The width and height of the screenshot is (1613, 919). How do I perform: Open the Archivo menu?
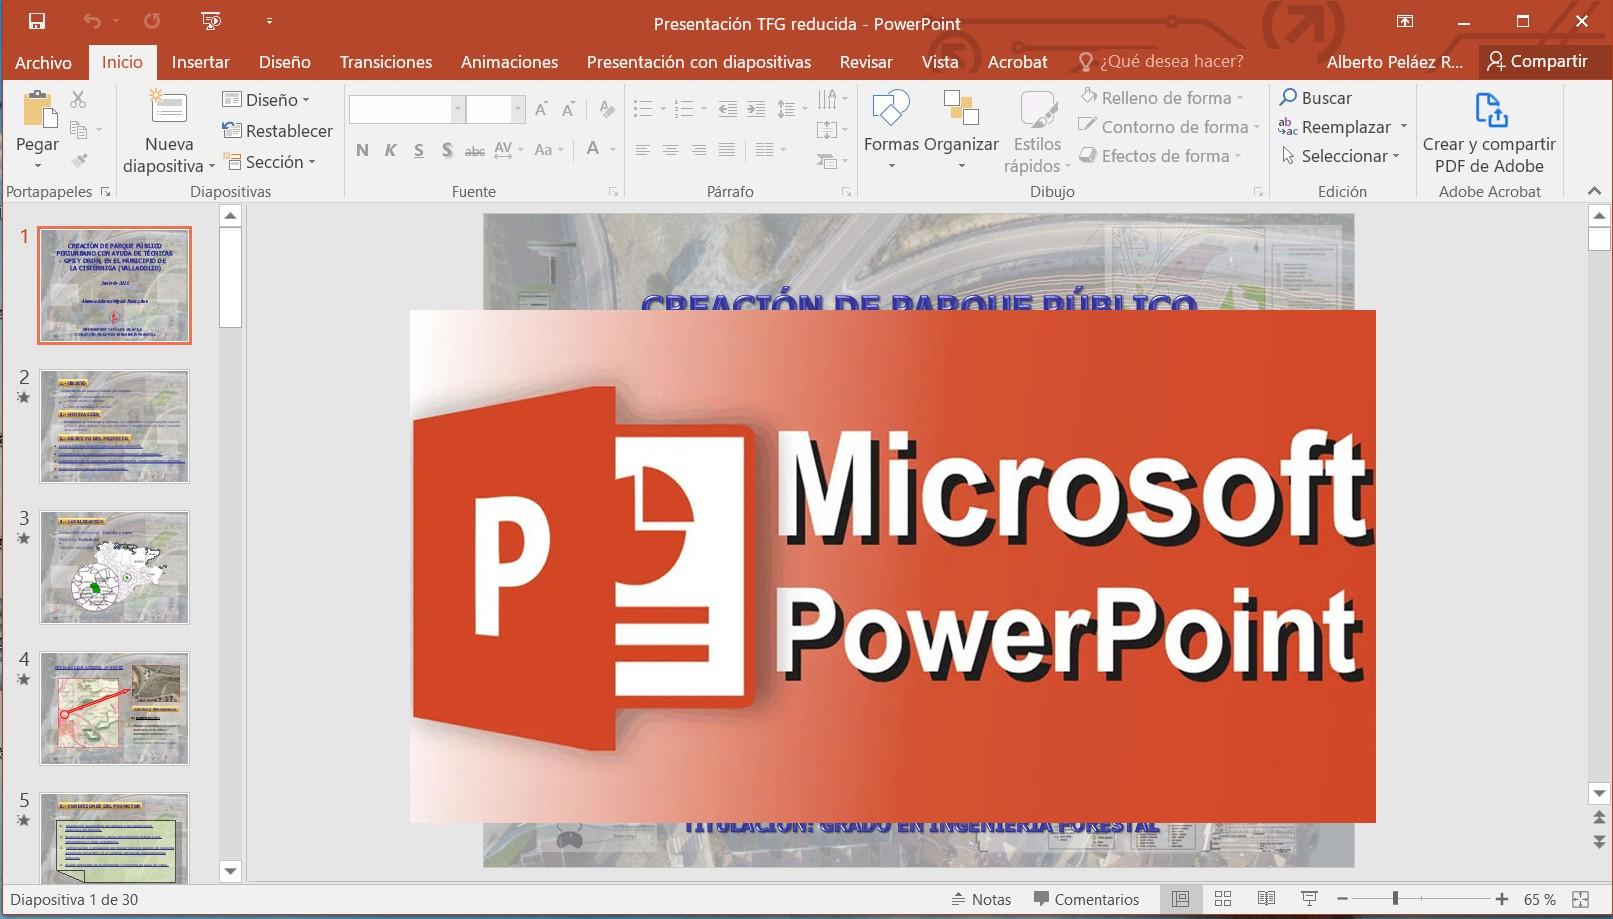click(x=43, y=62)
